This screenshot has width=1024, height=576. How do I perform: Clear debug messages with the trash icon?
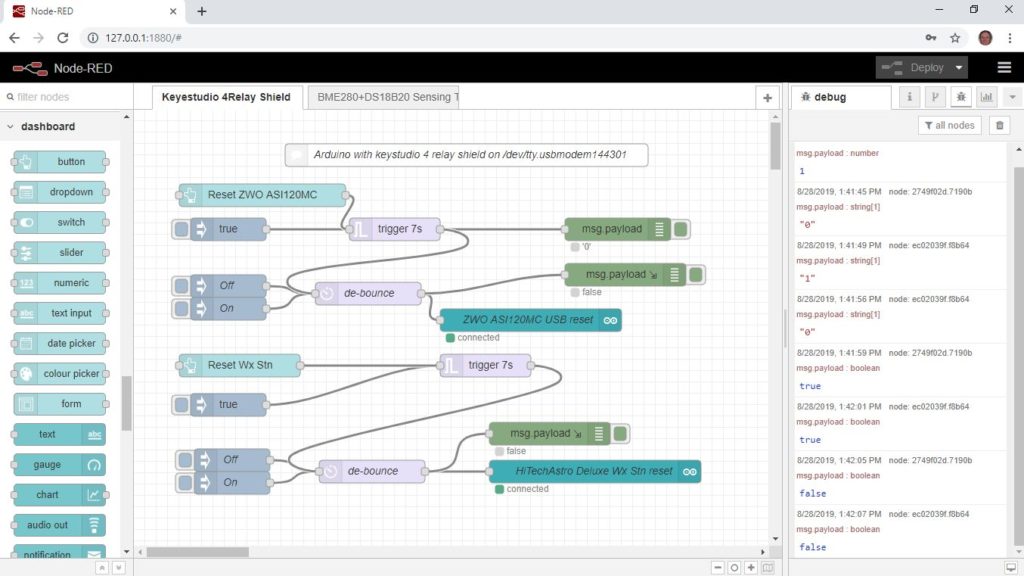tap(999, 125)
